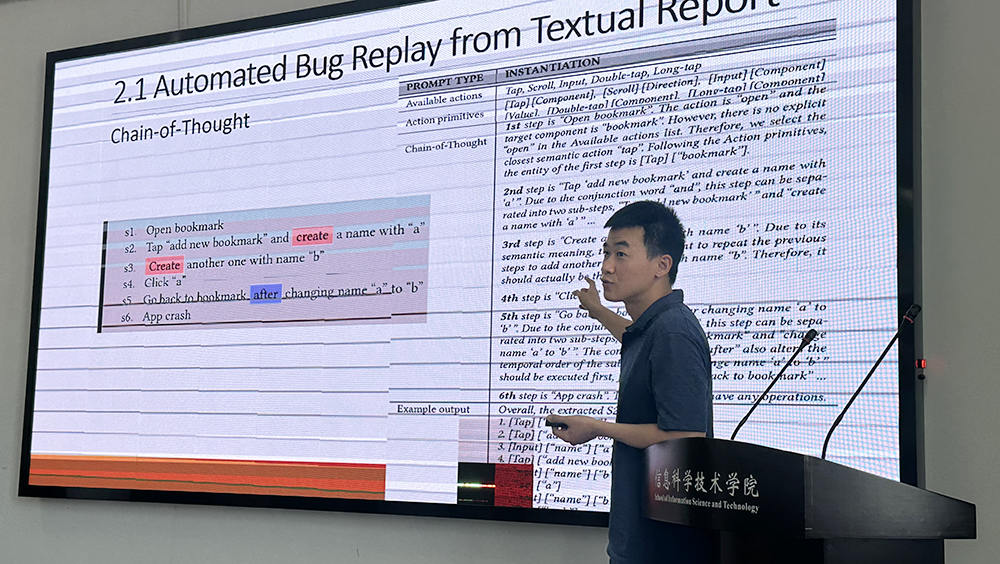Screen dimensions: 1000x564
Task: Click step s4 'Click "a"' text
Action: point(165,283)
